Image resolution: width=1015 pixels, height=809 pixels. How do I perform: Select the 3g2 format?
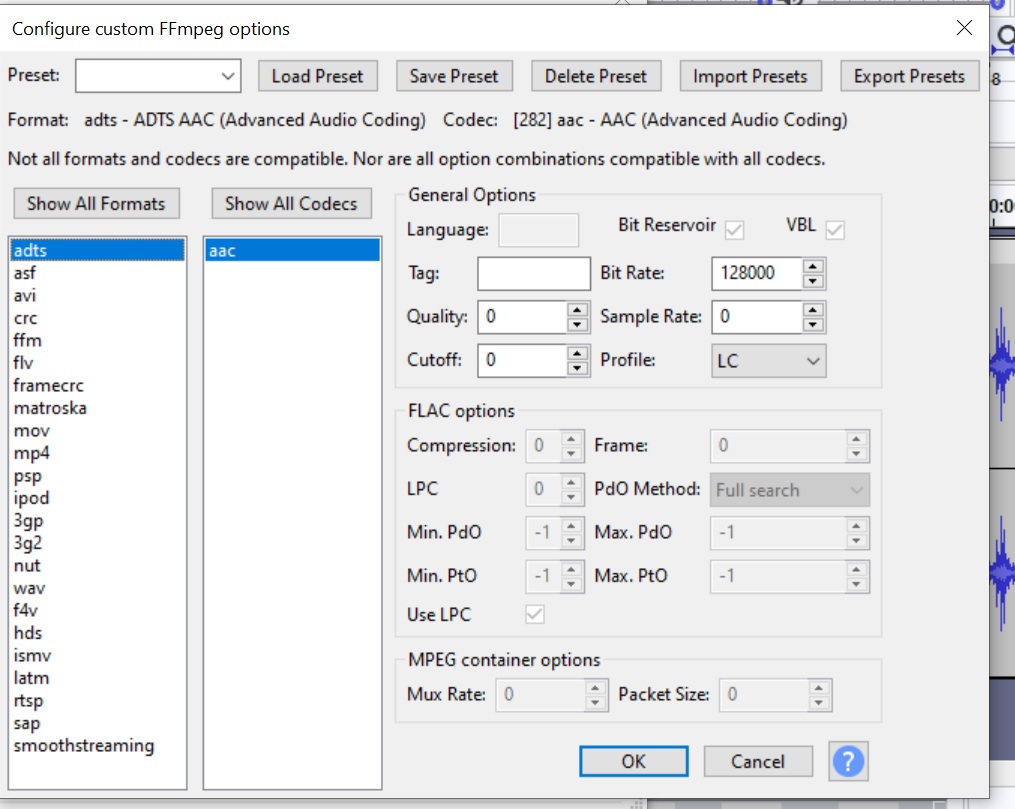click(x=97, y=543)
